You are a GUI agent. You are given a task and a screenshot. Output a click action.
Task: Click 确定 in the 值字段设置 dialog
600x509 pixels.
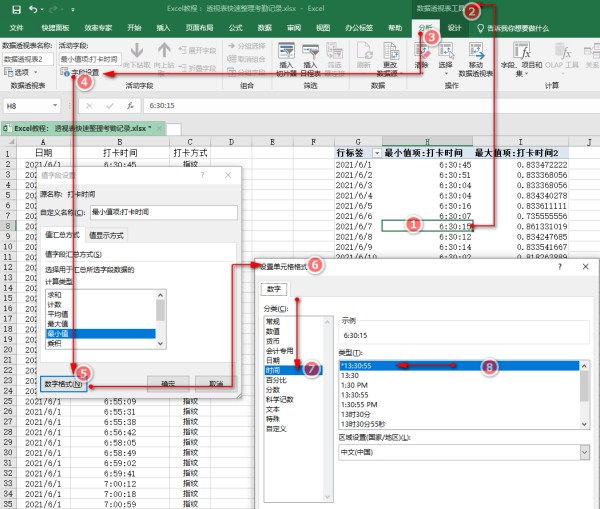pos(168,383)
